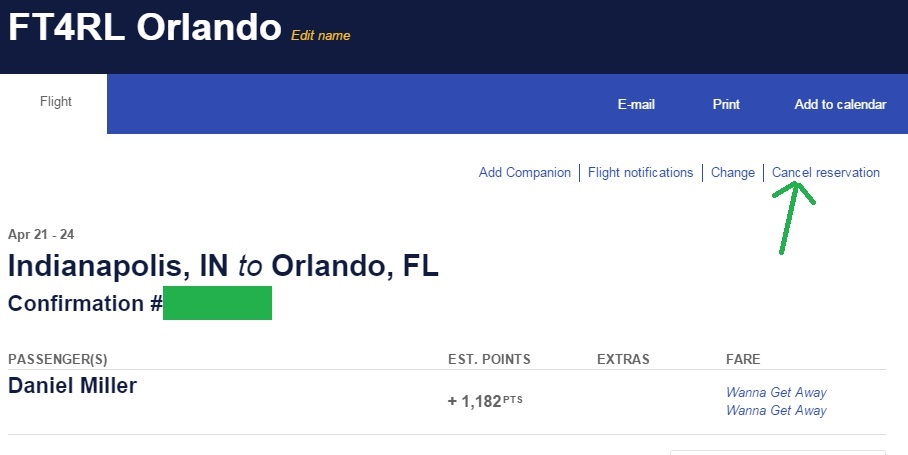Click the Add Companion link

coord(525,172)
